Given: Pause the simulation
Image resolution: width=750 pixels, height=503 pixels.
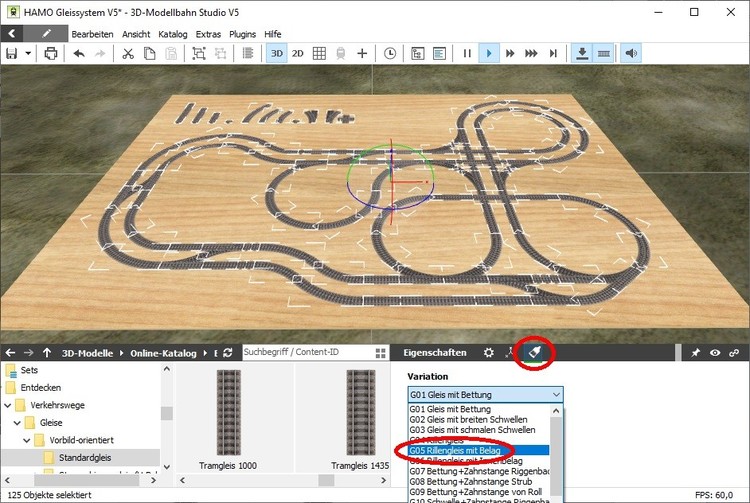Looking at the screenshot, I should [467, 54].
